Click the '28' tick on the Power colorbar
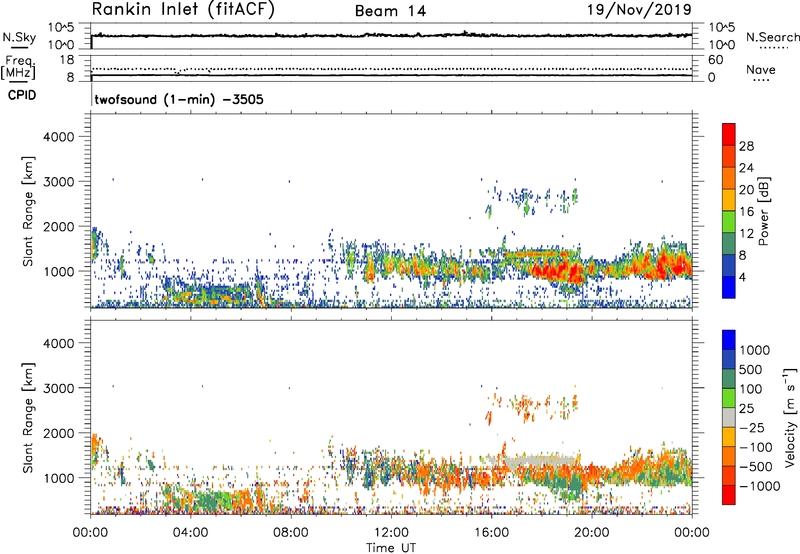The image size is (800, 554). 746,146
